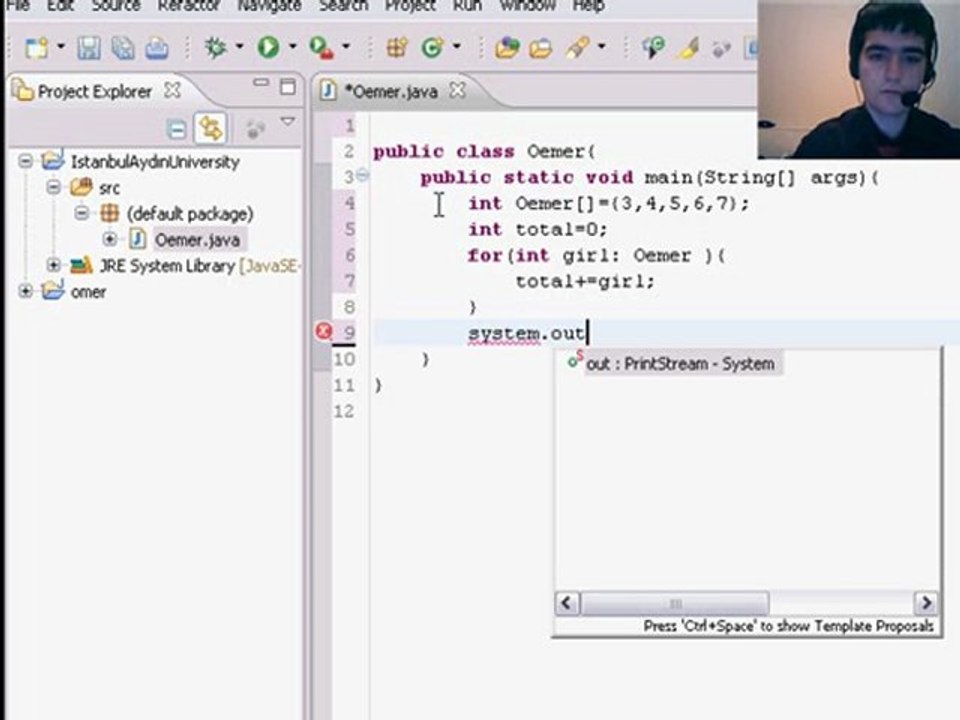Switch to the *Oemer.java editor tab

(x=392, y=92)
